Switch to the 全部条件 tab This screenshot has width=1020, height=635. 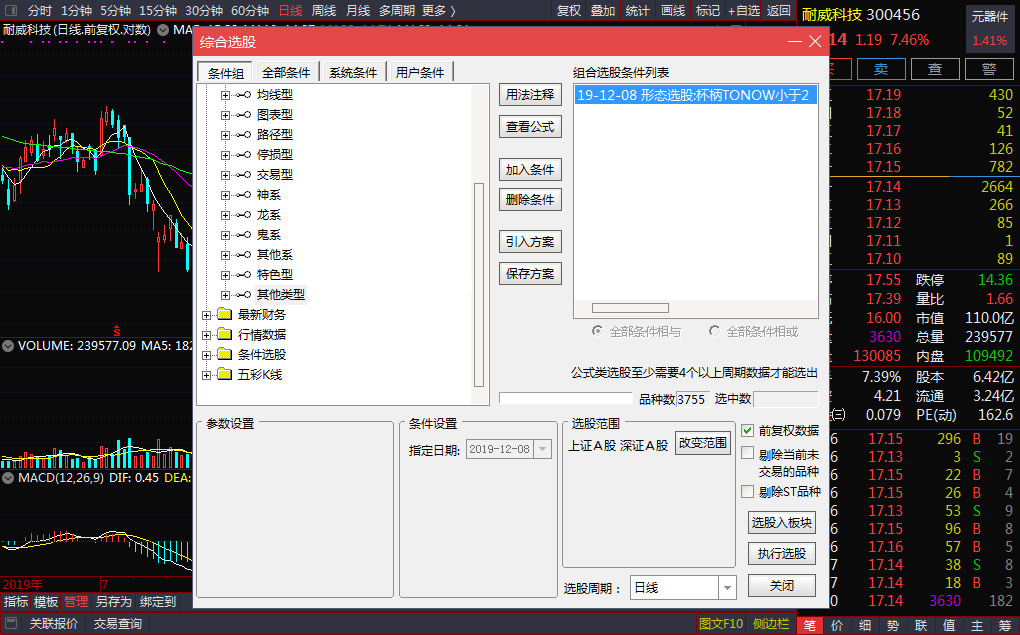[287, 72]
